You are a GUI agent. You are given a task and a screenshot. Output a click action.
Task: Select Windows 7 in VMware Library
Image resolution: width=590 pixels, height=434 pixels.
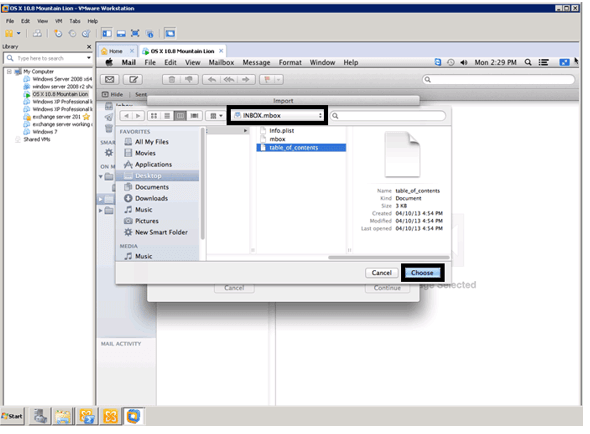(x=45, y=132)
